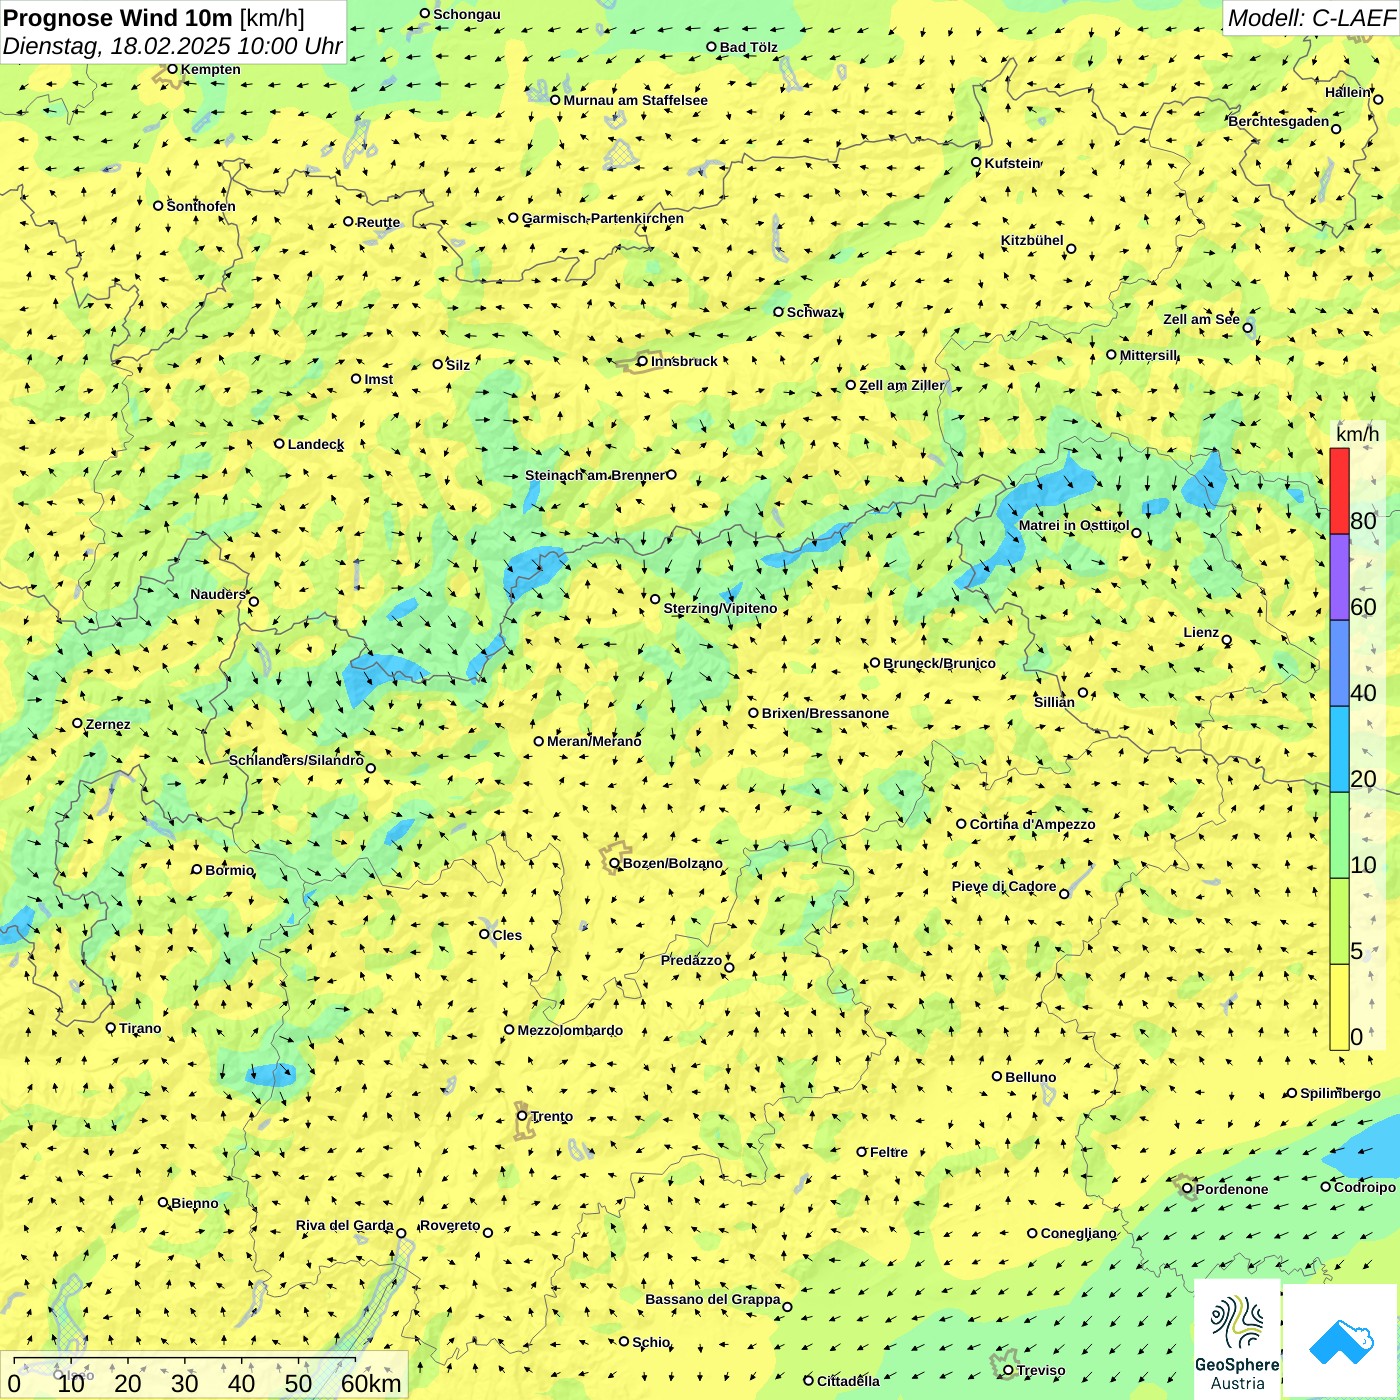1400x1400 pixels.
Task: Click the 'km/h' legend unit label
Action: click(1357, 434)
